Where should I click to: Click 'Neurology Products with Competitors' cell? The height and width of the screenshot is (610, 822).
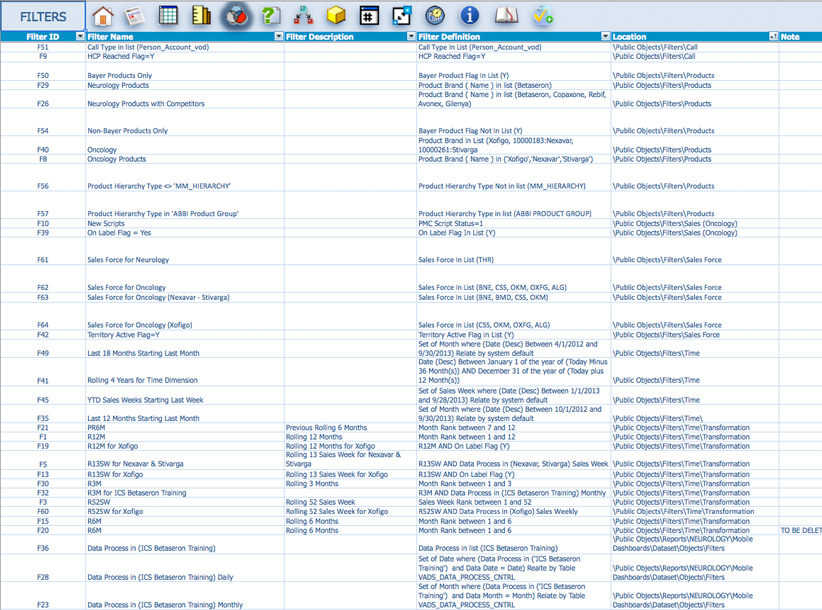click(x=146, y=104)
